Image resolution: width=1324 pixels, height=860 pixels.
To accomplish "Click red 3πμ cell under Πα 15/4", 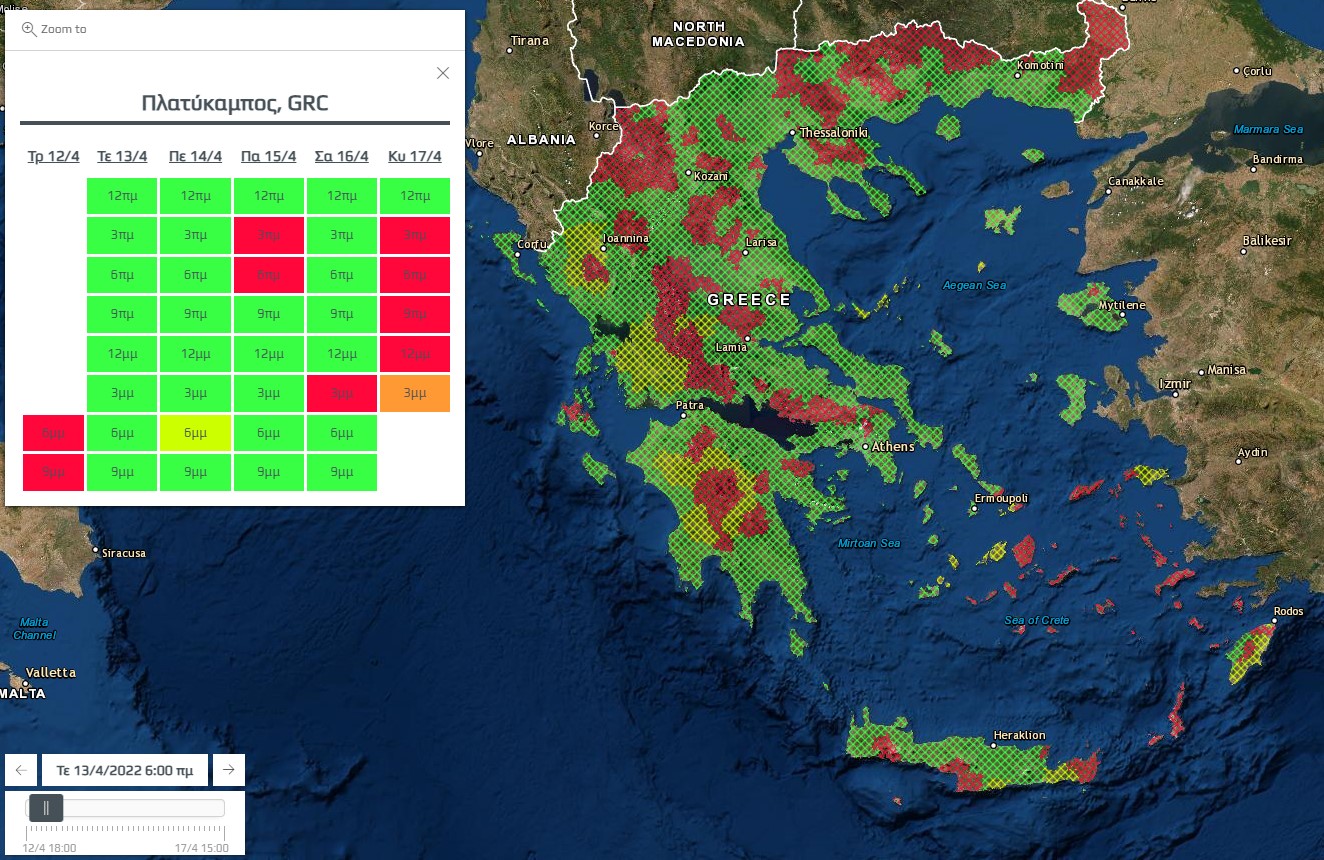I will coord(268,235).
